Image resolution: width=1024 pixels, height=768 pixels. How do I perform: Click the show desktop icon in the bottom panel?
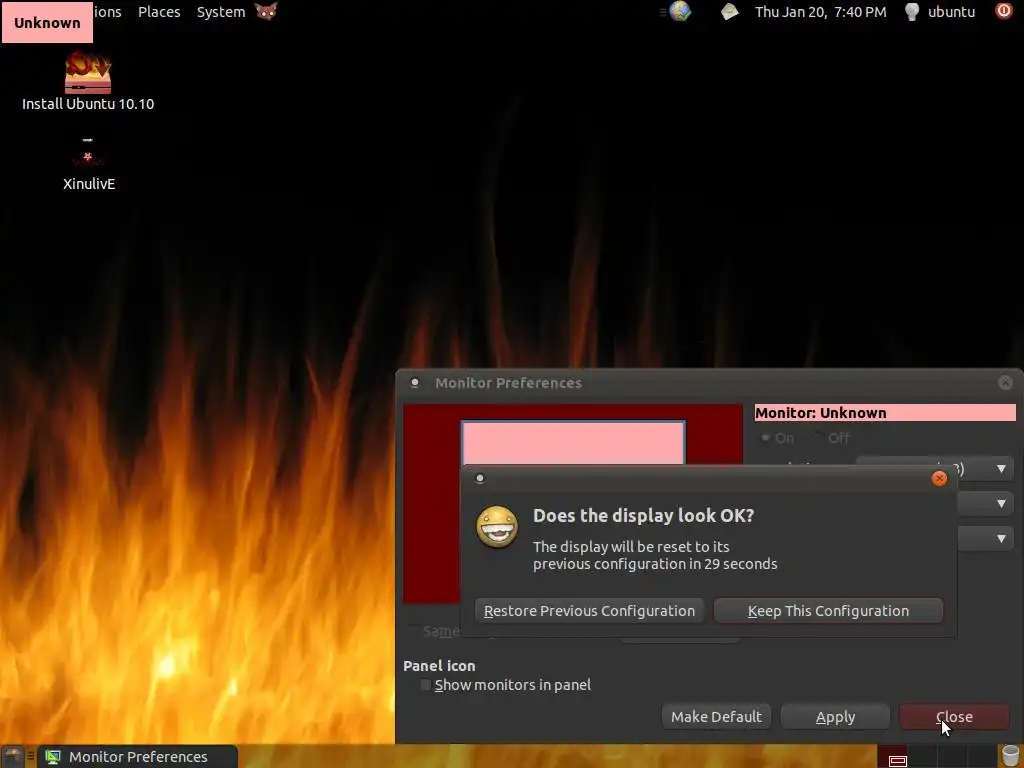coord(12,756)
